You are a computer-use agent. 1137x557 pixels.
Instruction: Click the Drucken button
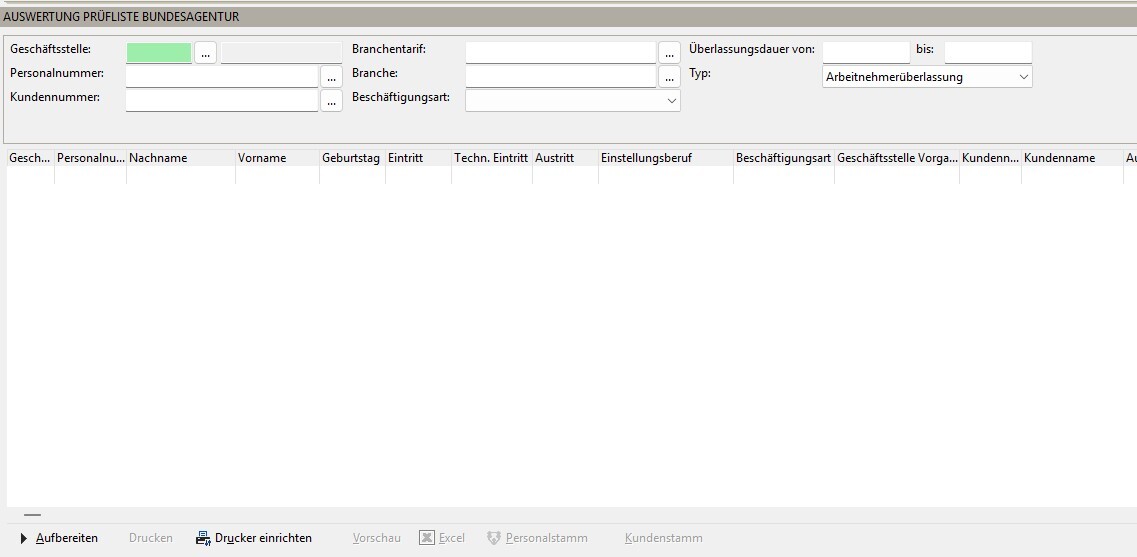click(x=151, y=538)
